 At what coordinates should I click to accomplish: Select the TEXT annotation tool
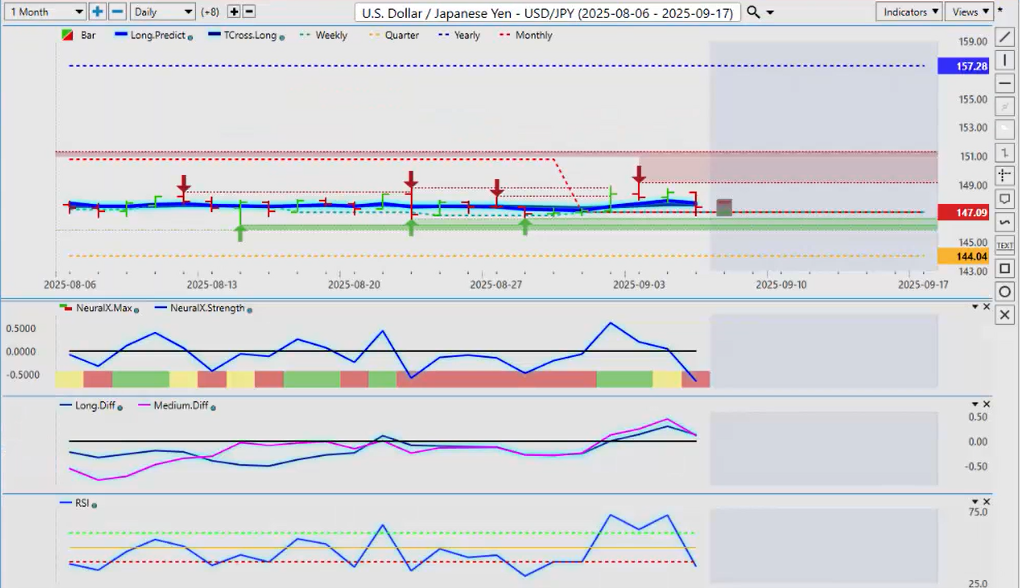coord(1005,245)
